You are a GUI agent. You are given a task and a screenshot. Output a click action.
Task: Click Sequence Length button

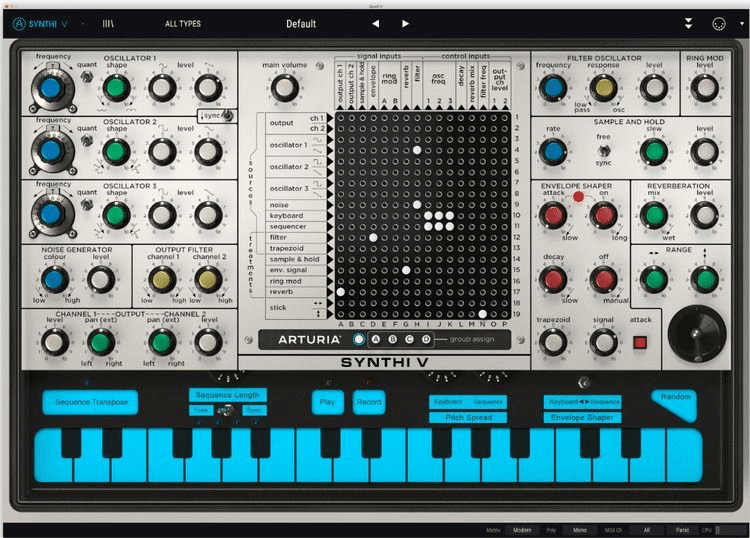click(228, 395)
